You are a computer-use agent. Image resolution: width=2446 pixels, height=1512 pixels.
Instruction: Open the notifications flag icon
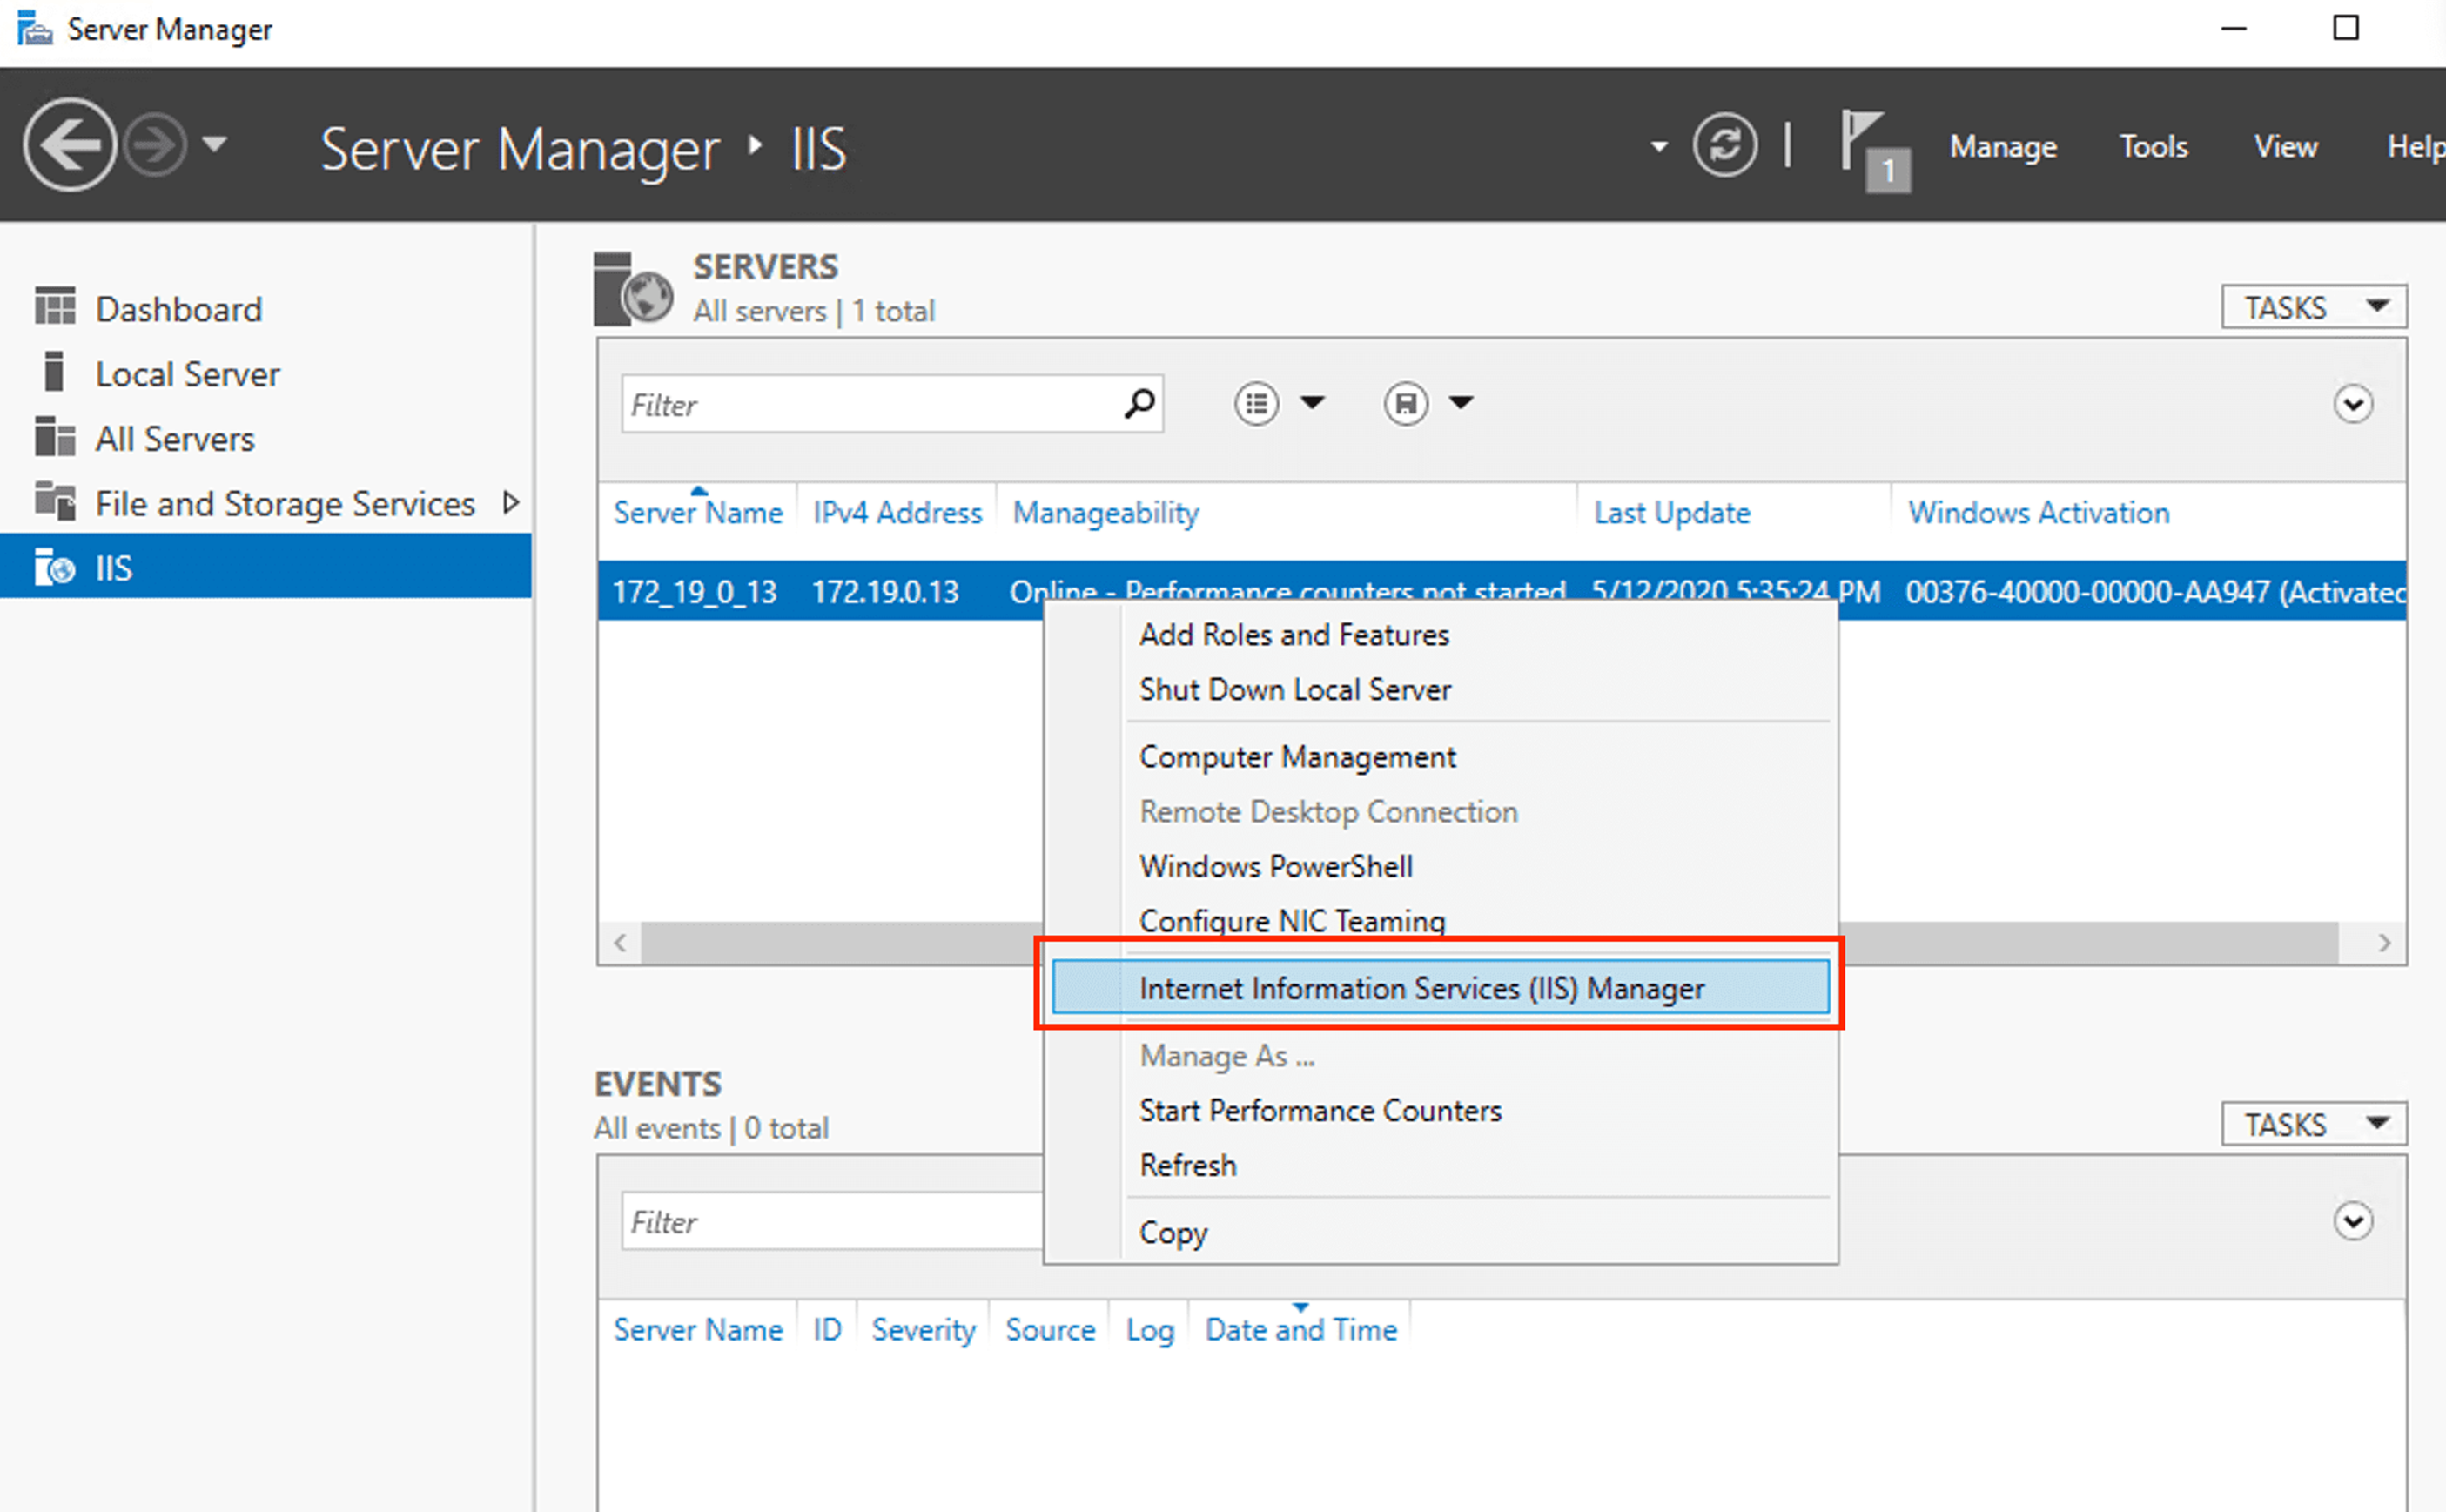1874,150
